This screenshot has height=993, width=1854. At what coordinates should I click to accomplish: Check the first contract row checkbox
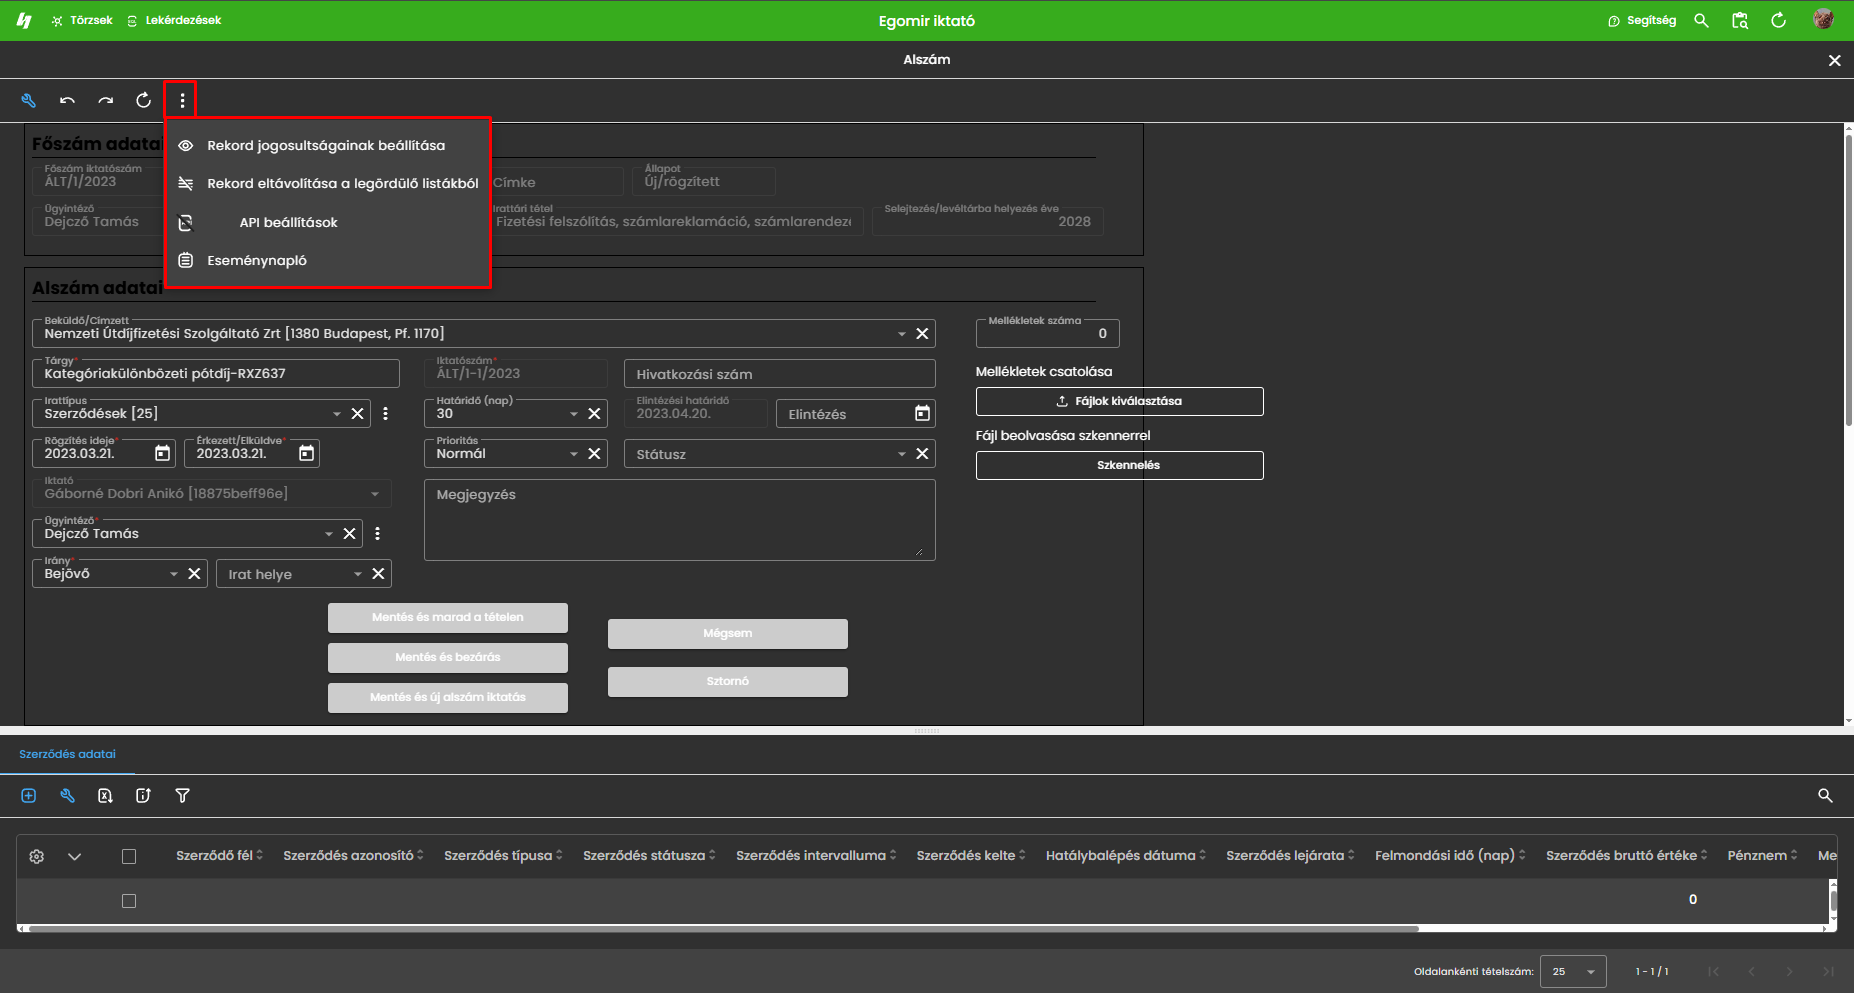pyautogui.click(x=129, y=901)
